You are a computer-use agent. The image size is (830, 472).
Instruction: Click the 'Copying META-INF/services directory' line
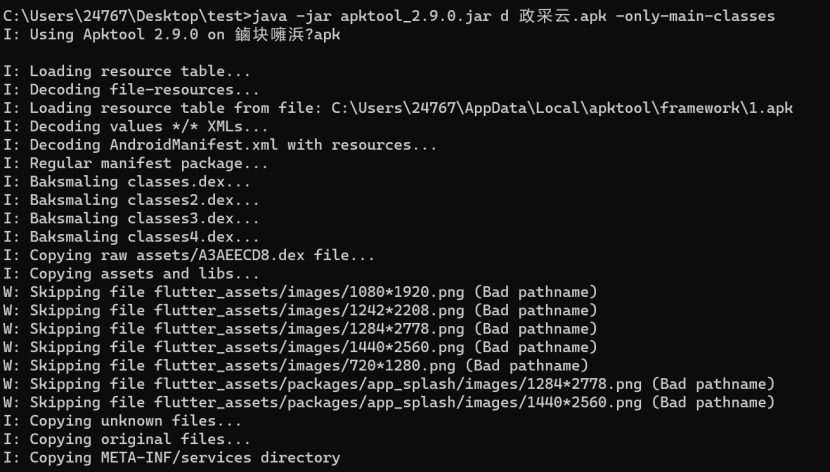point(172,457)
